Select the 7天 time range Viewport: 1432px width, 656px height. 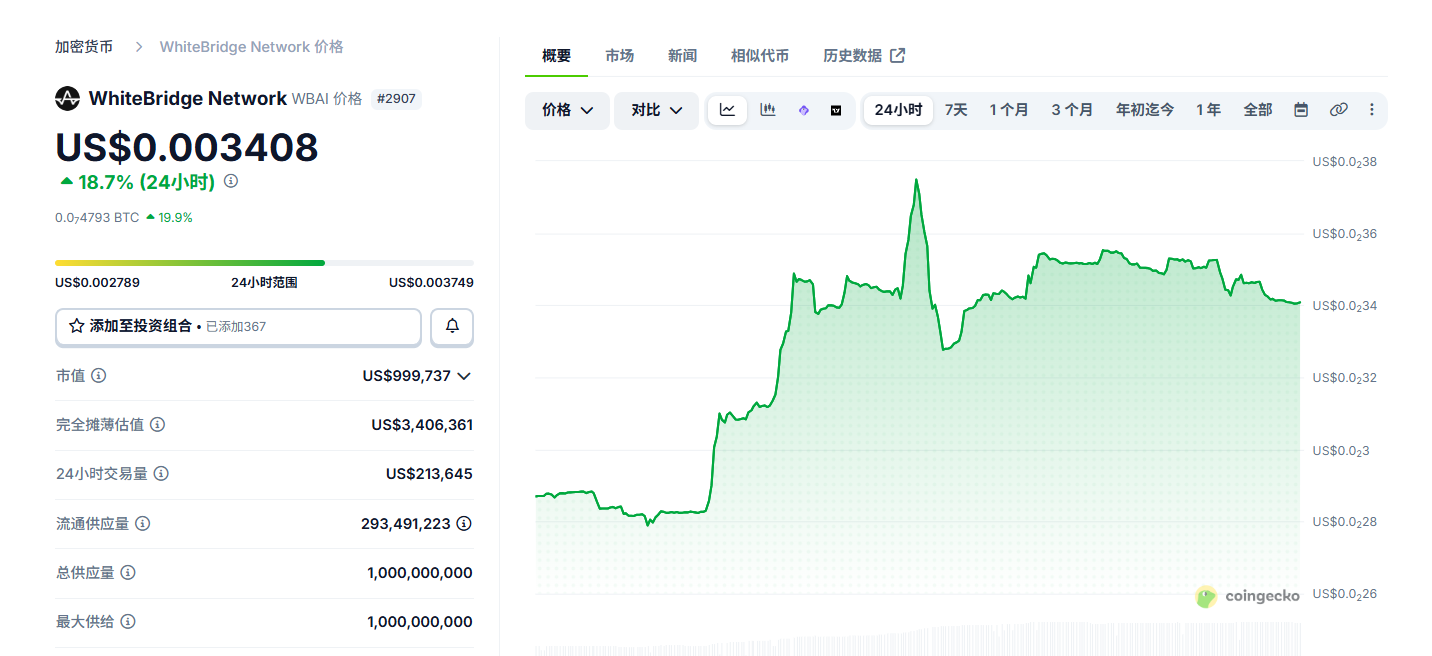tap(956, 110)
